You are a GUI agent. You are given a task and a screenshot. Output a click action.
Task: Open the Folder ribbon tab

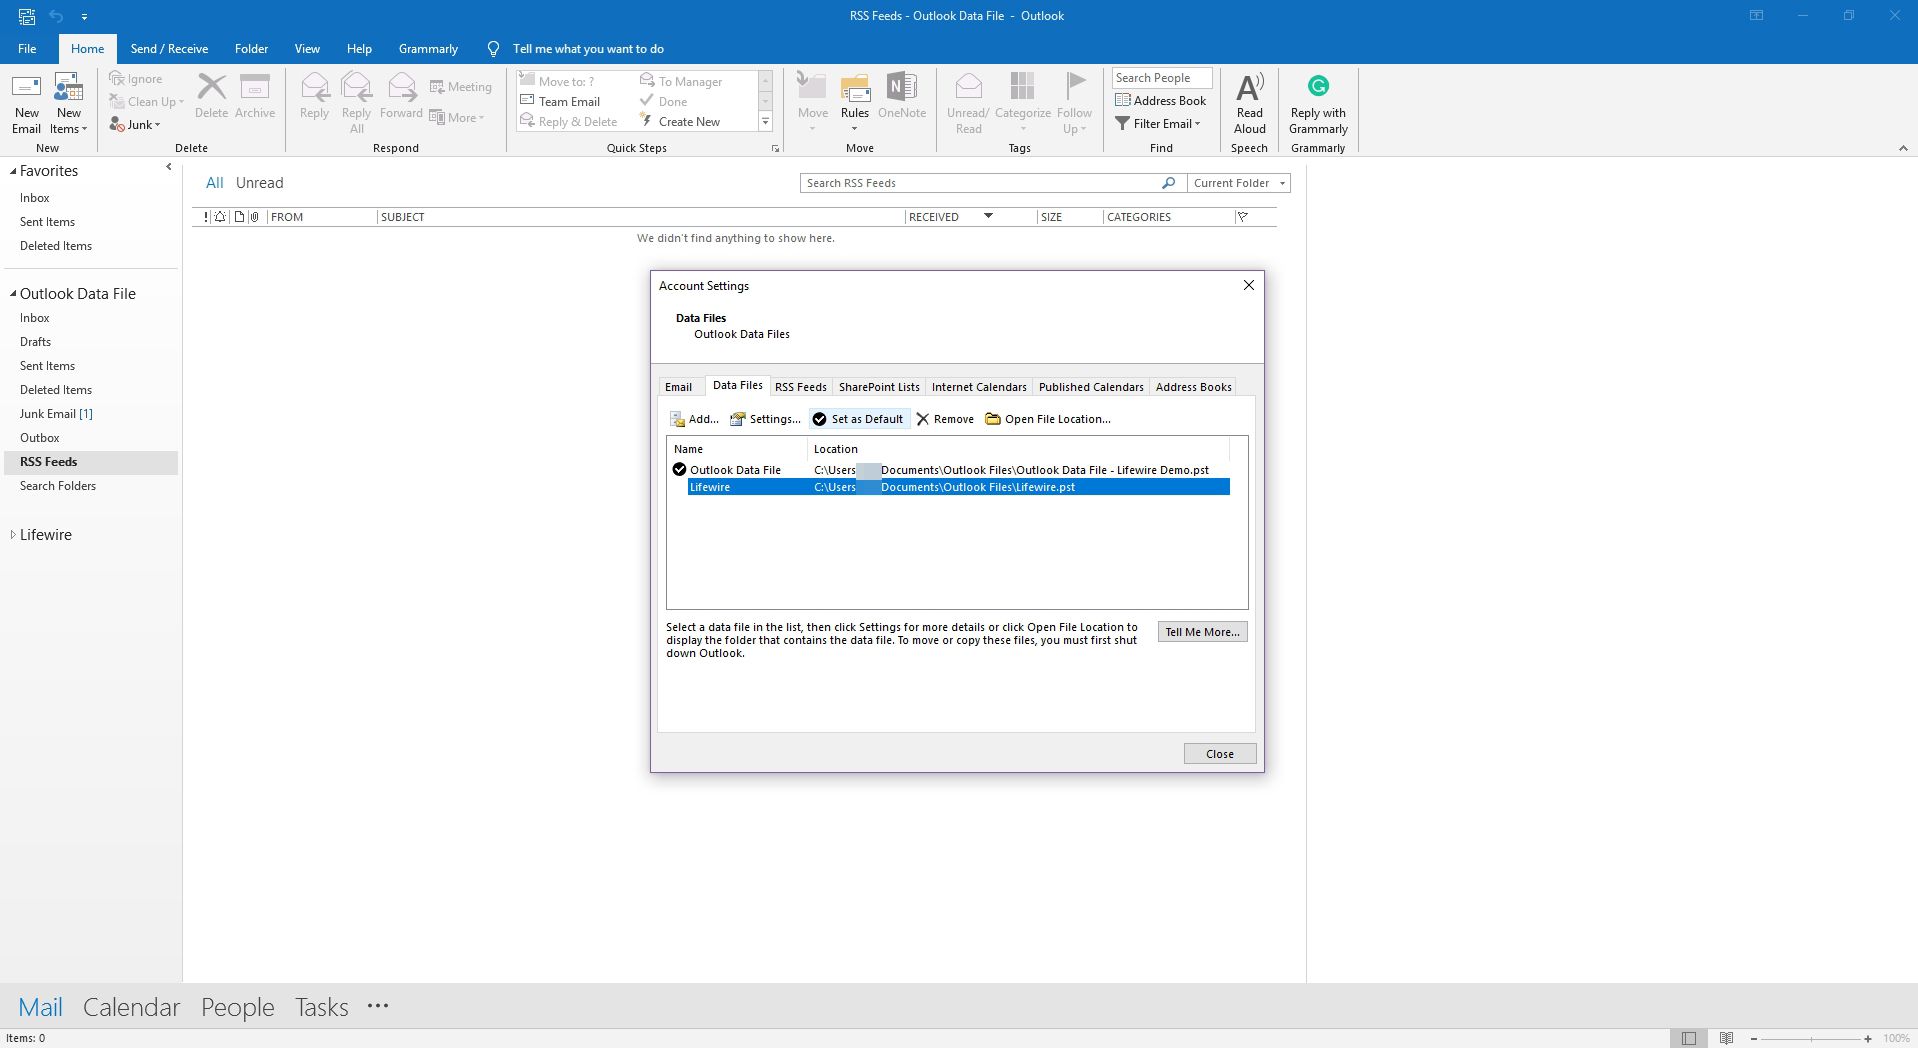[x=251, y=49]
